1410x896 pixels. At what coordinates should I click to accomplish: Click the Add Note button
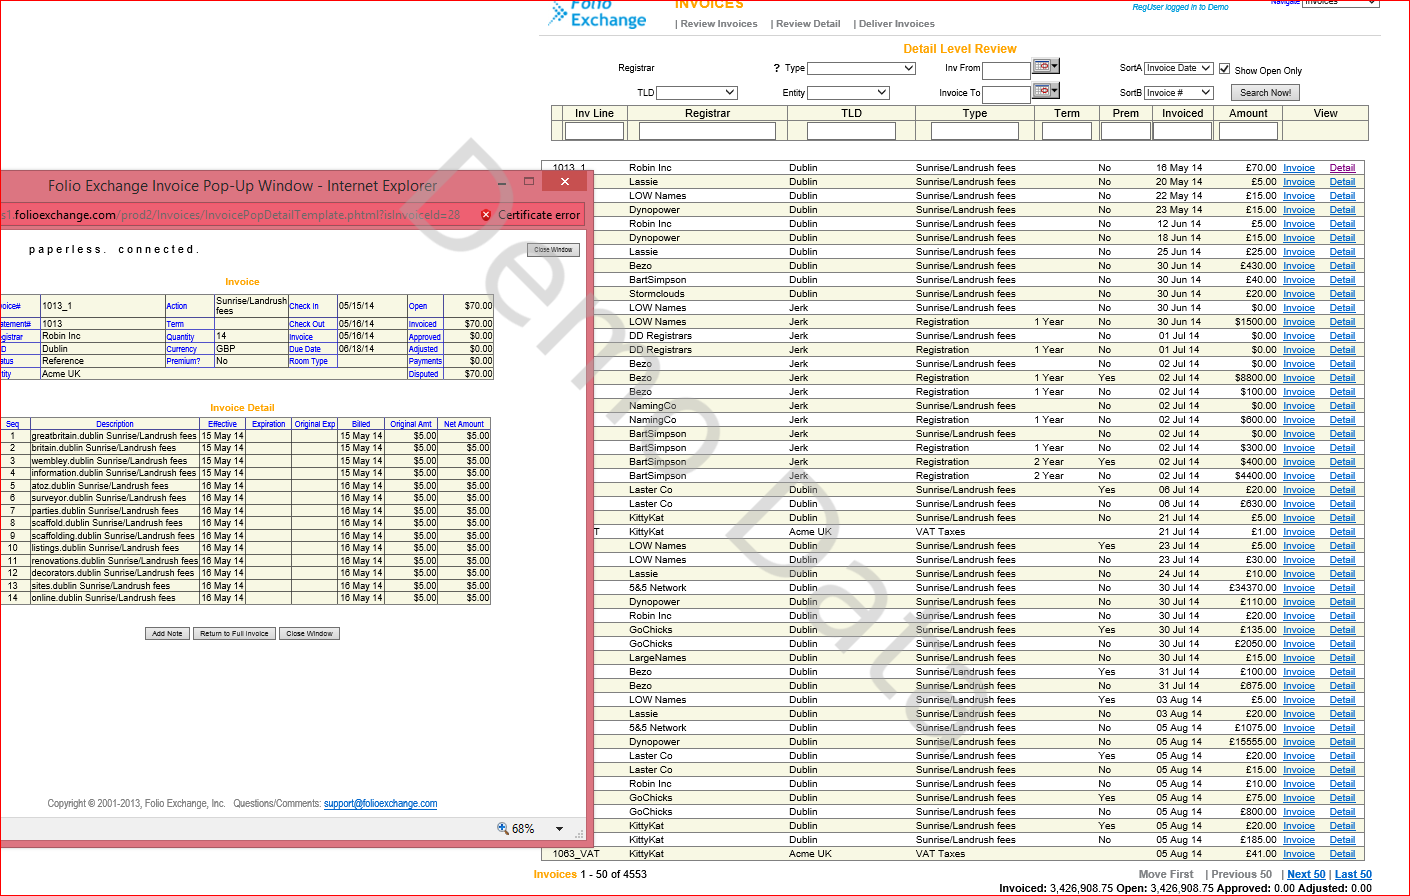click(x=167, y=634)
